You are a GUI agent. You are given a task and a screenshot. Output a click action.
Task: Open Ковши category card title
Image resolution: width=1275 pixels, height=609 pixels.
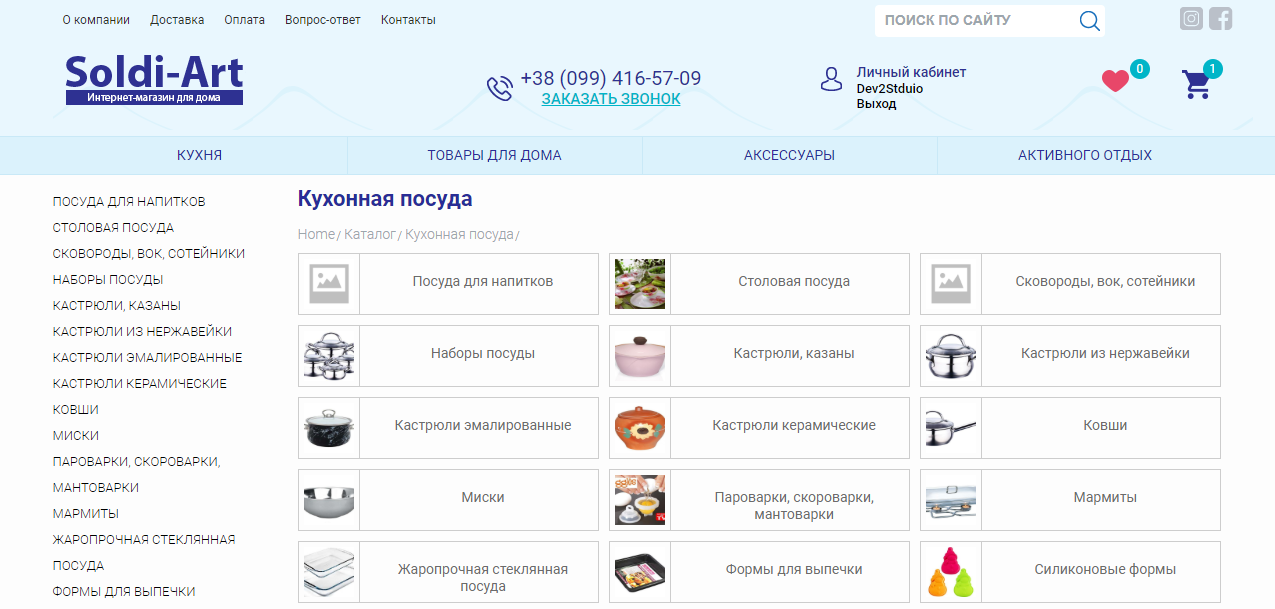click(1105, 426)
